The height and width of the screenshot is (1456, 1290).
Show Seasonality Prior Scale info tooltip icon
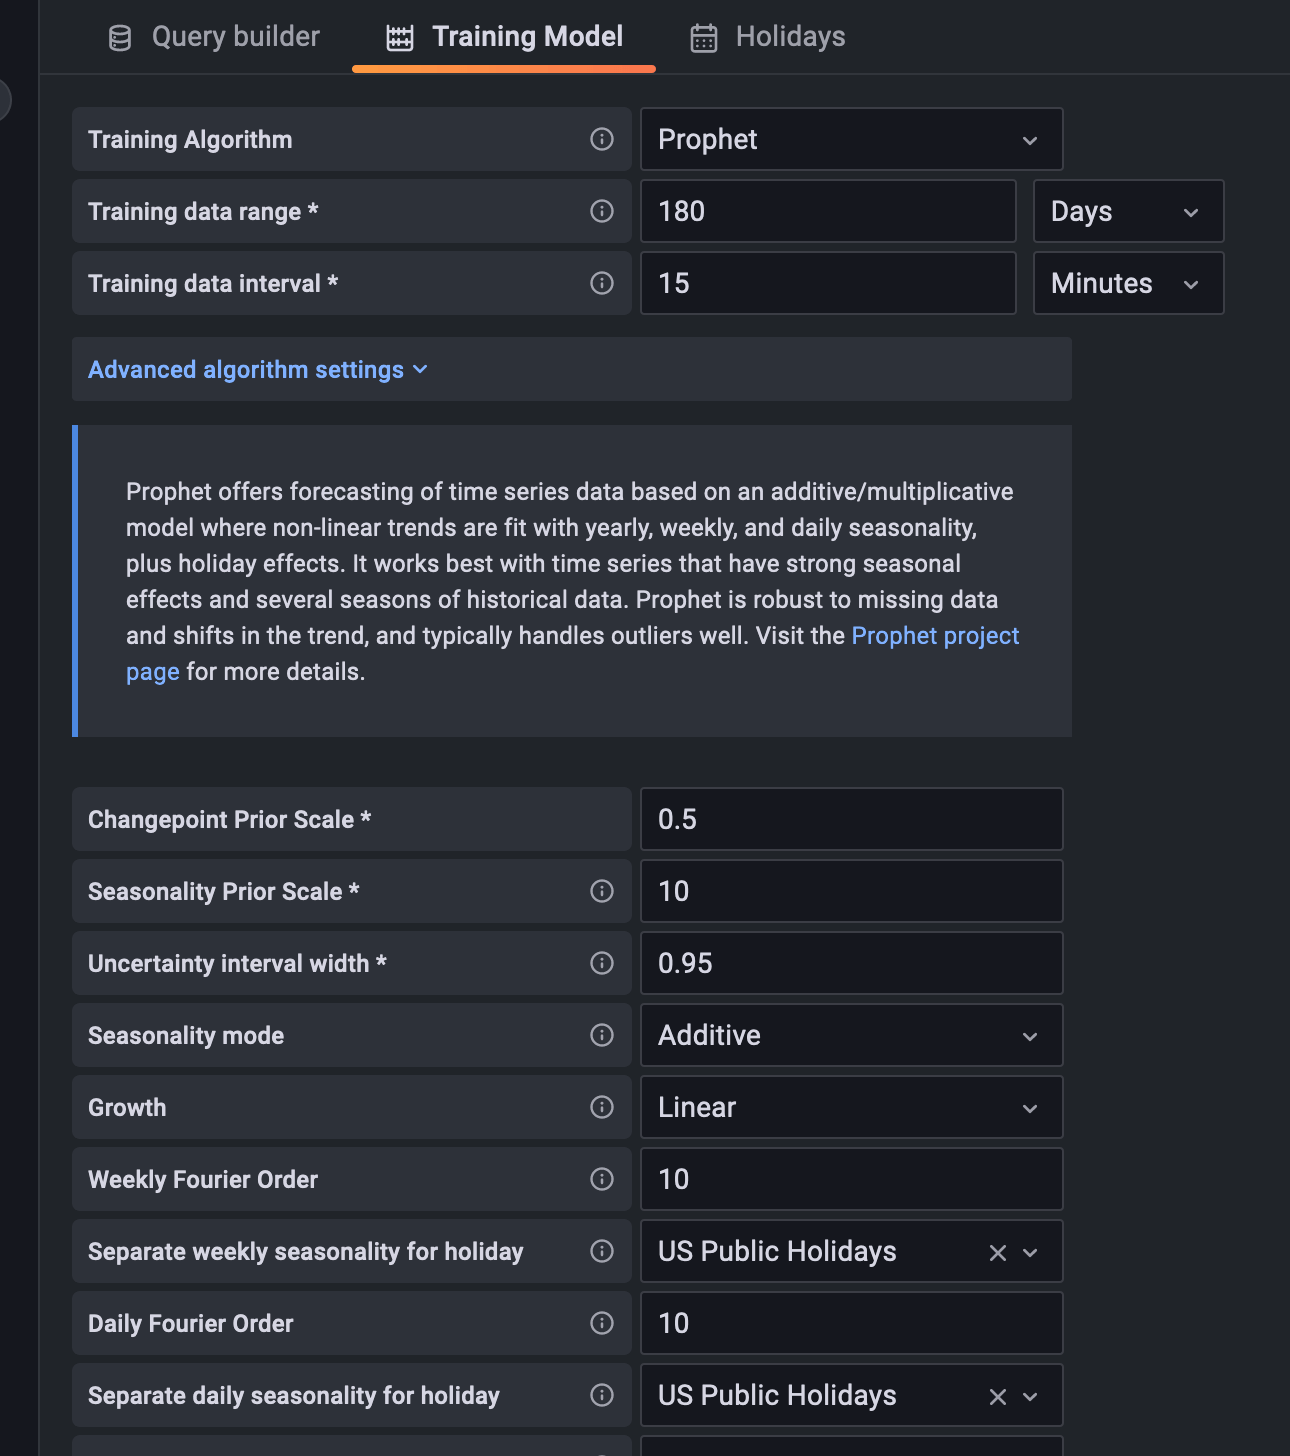click(x=601, y=891)
